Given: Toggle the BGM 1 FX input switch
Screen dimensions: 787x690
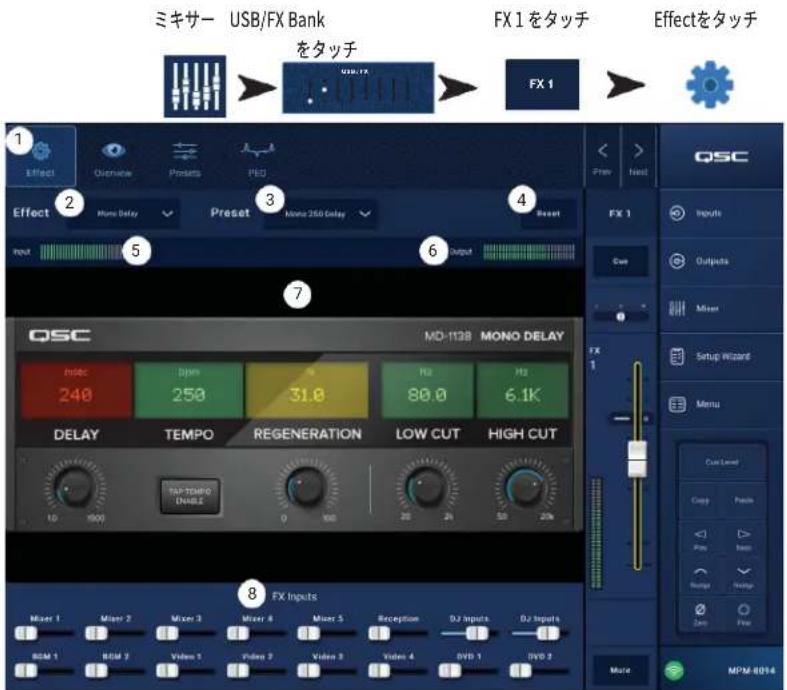Looking at the screenshot, I should pos(44,670).
